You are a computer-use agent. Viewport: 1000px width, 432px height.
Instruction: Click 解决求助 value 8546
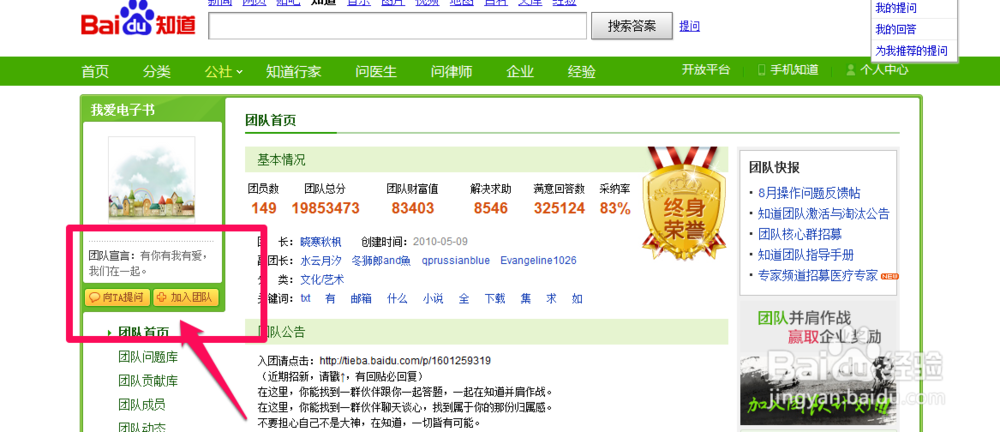pos(490,208)
